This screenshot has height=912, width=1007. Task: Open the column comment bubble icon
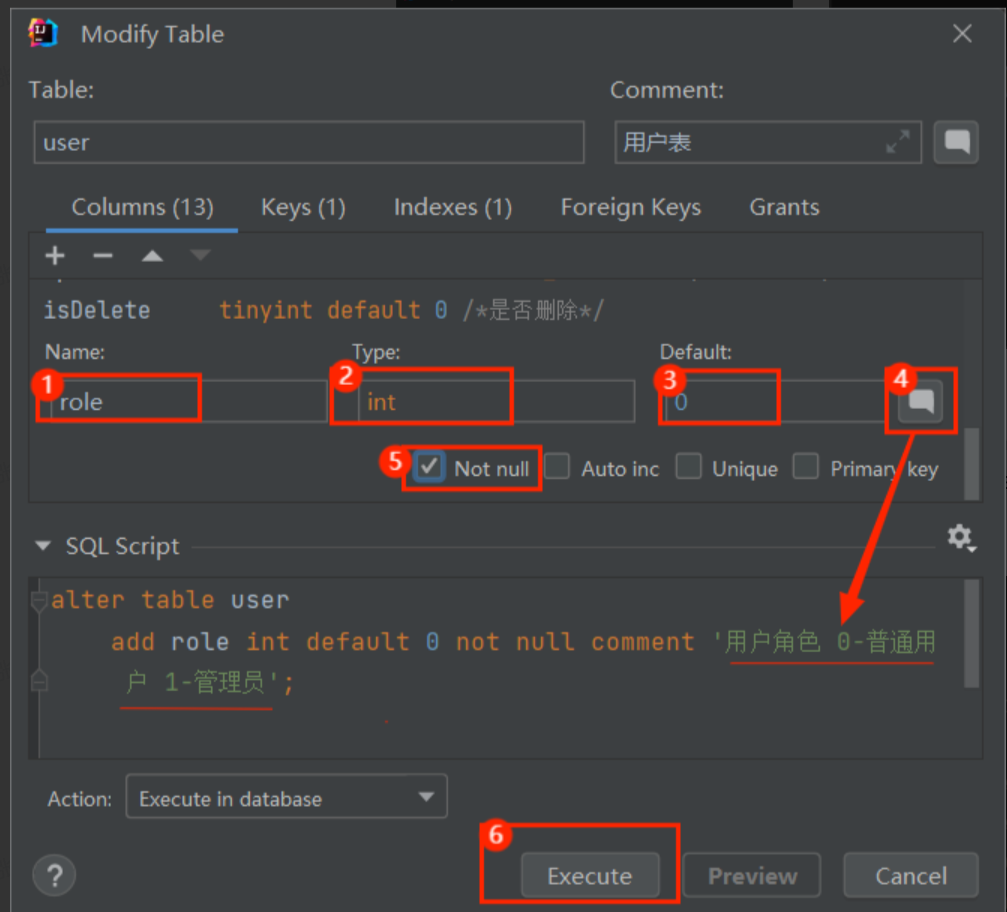click(x=920, y=403)
